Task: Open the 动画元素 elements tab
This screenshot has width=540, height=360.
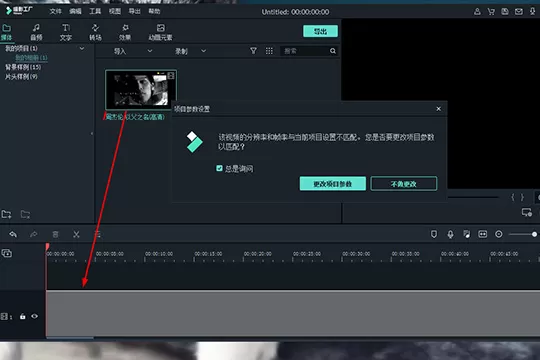Action: tap(160, 32)
